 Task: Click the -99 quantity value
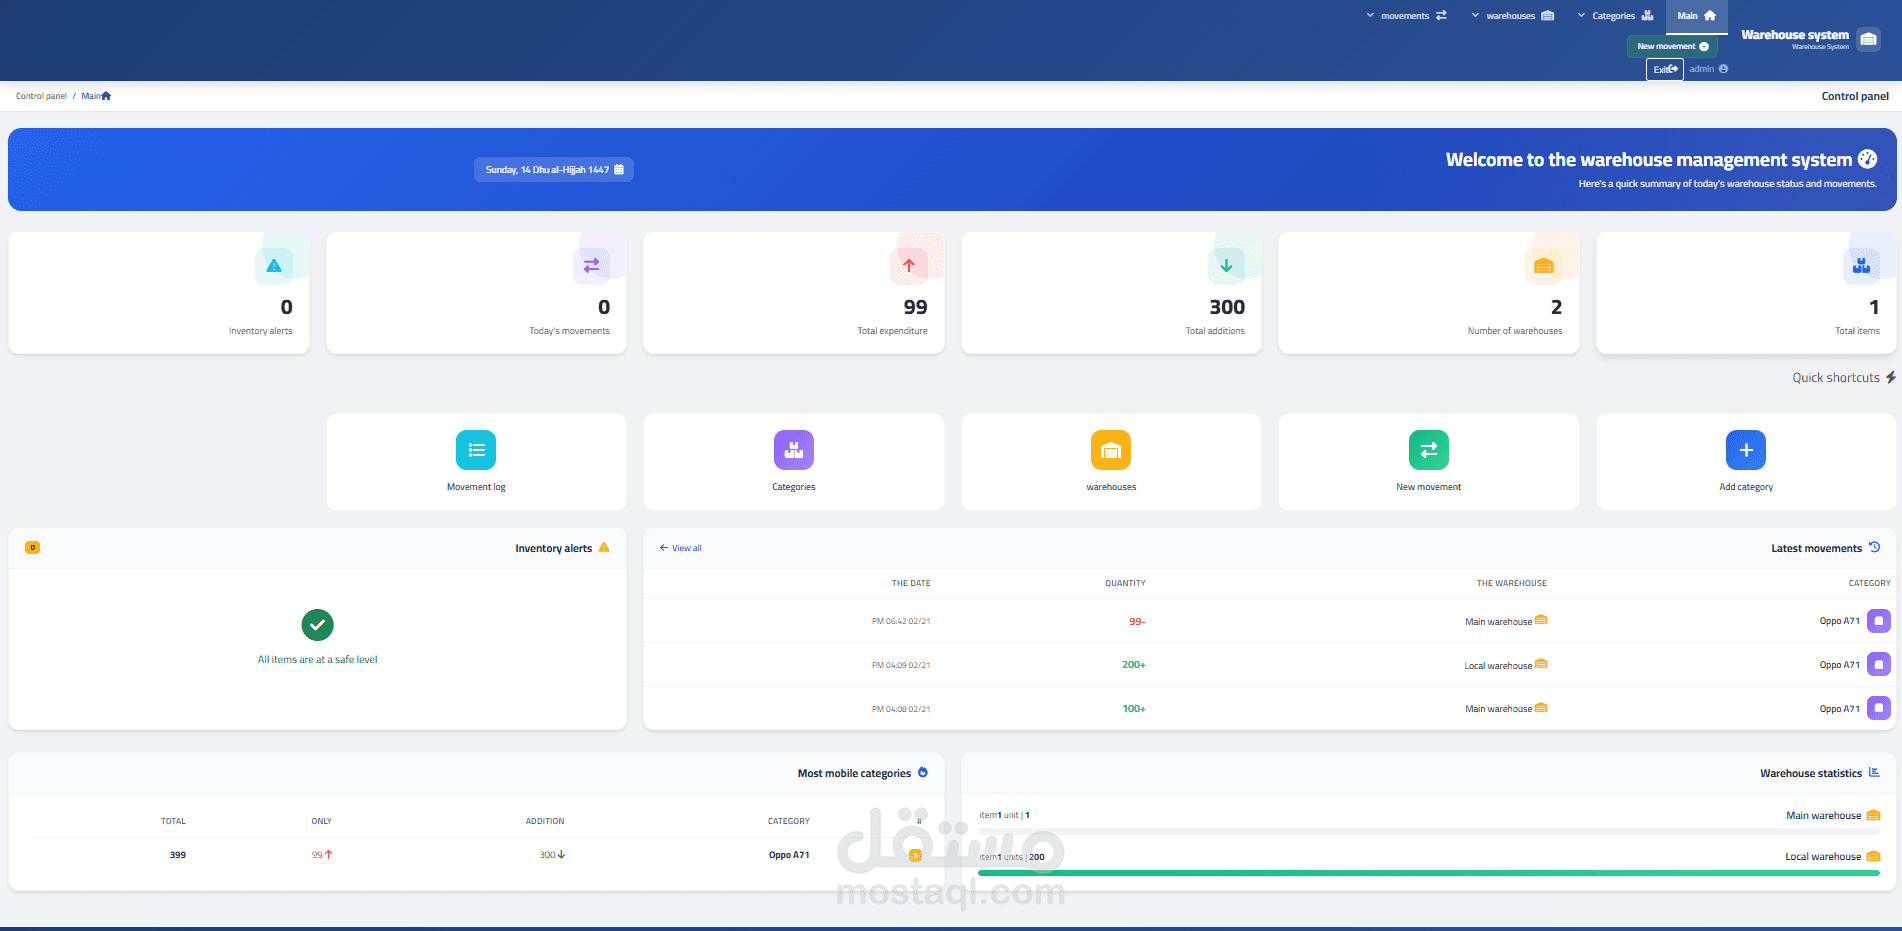(x=1137, y=621)
